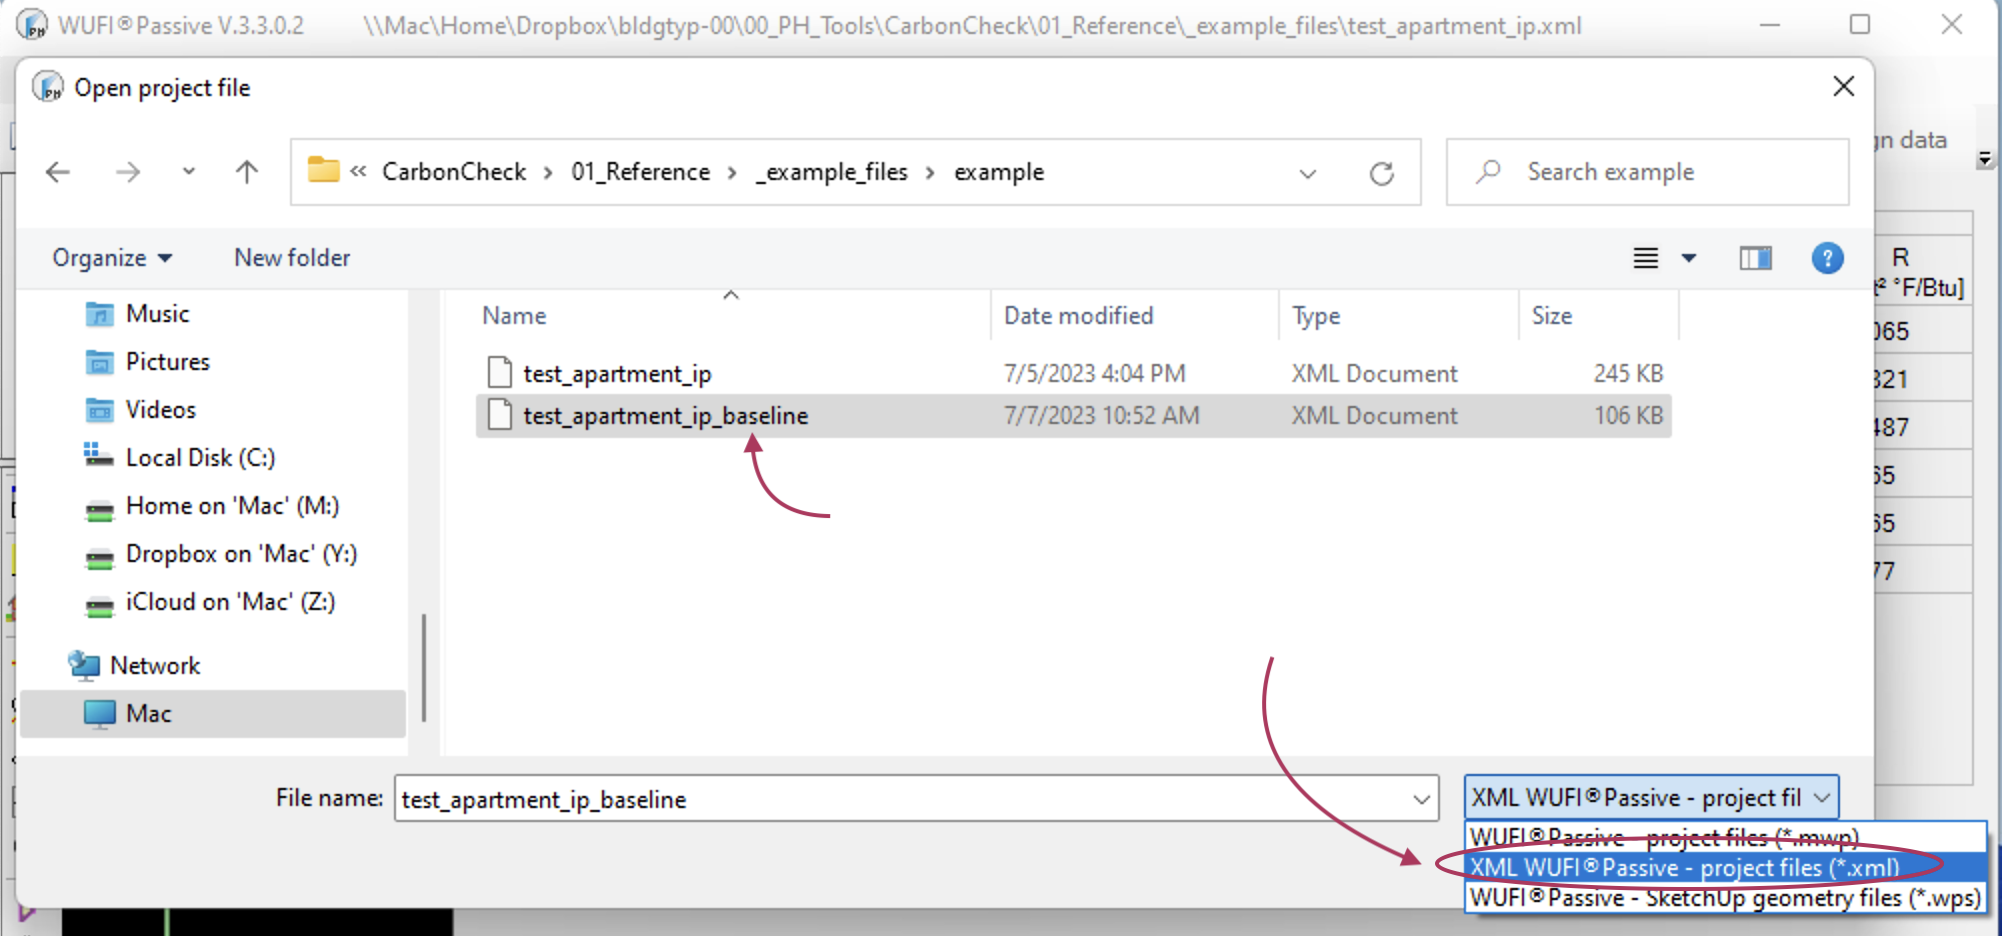Expand the File name dropdown arrow
Viewport: 2002px width, 936px height.
(x=1421, y=799)
